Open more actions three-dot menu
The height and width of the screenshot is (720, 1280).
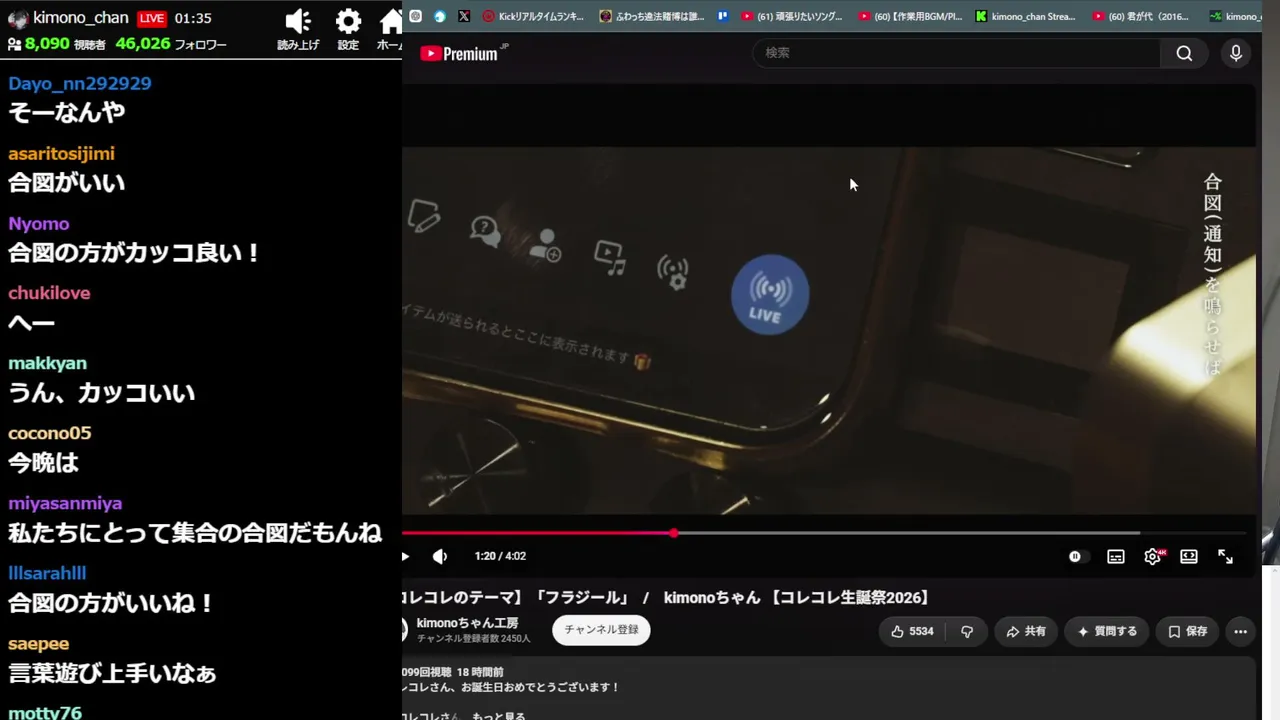pos(1241,631)
